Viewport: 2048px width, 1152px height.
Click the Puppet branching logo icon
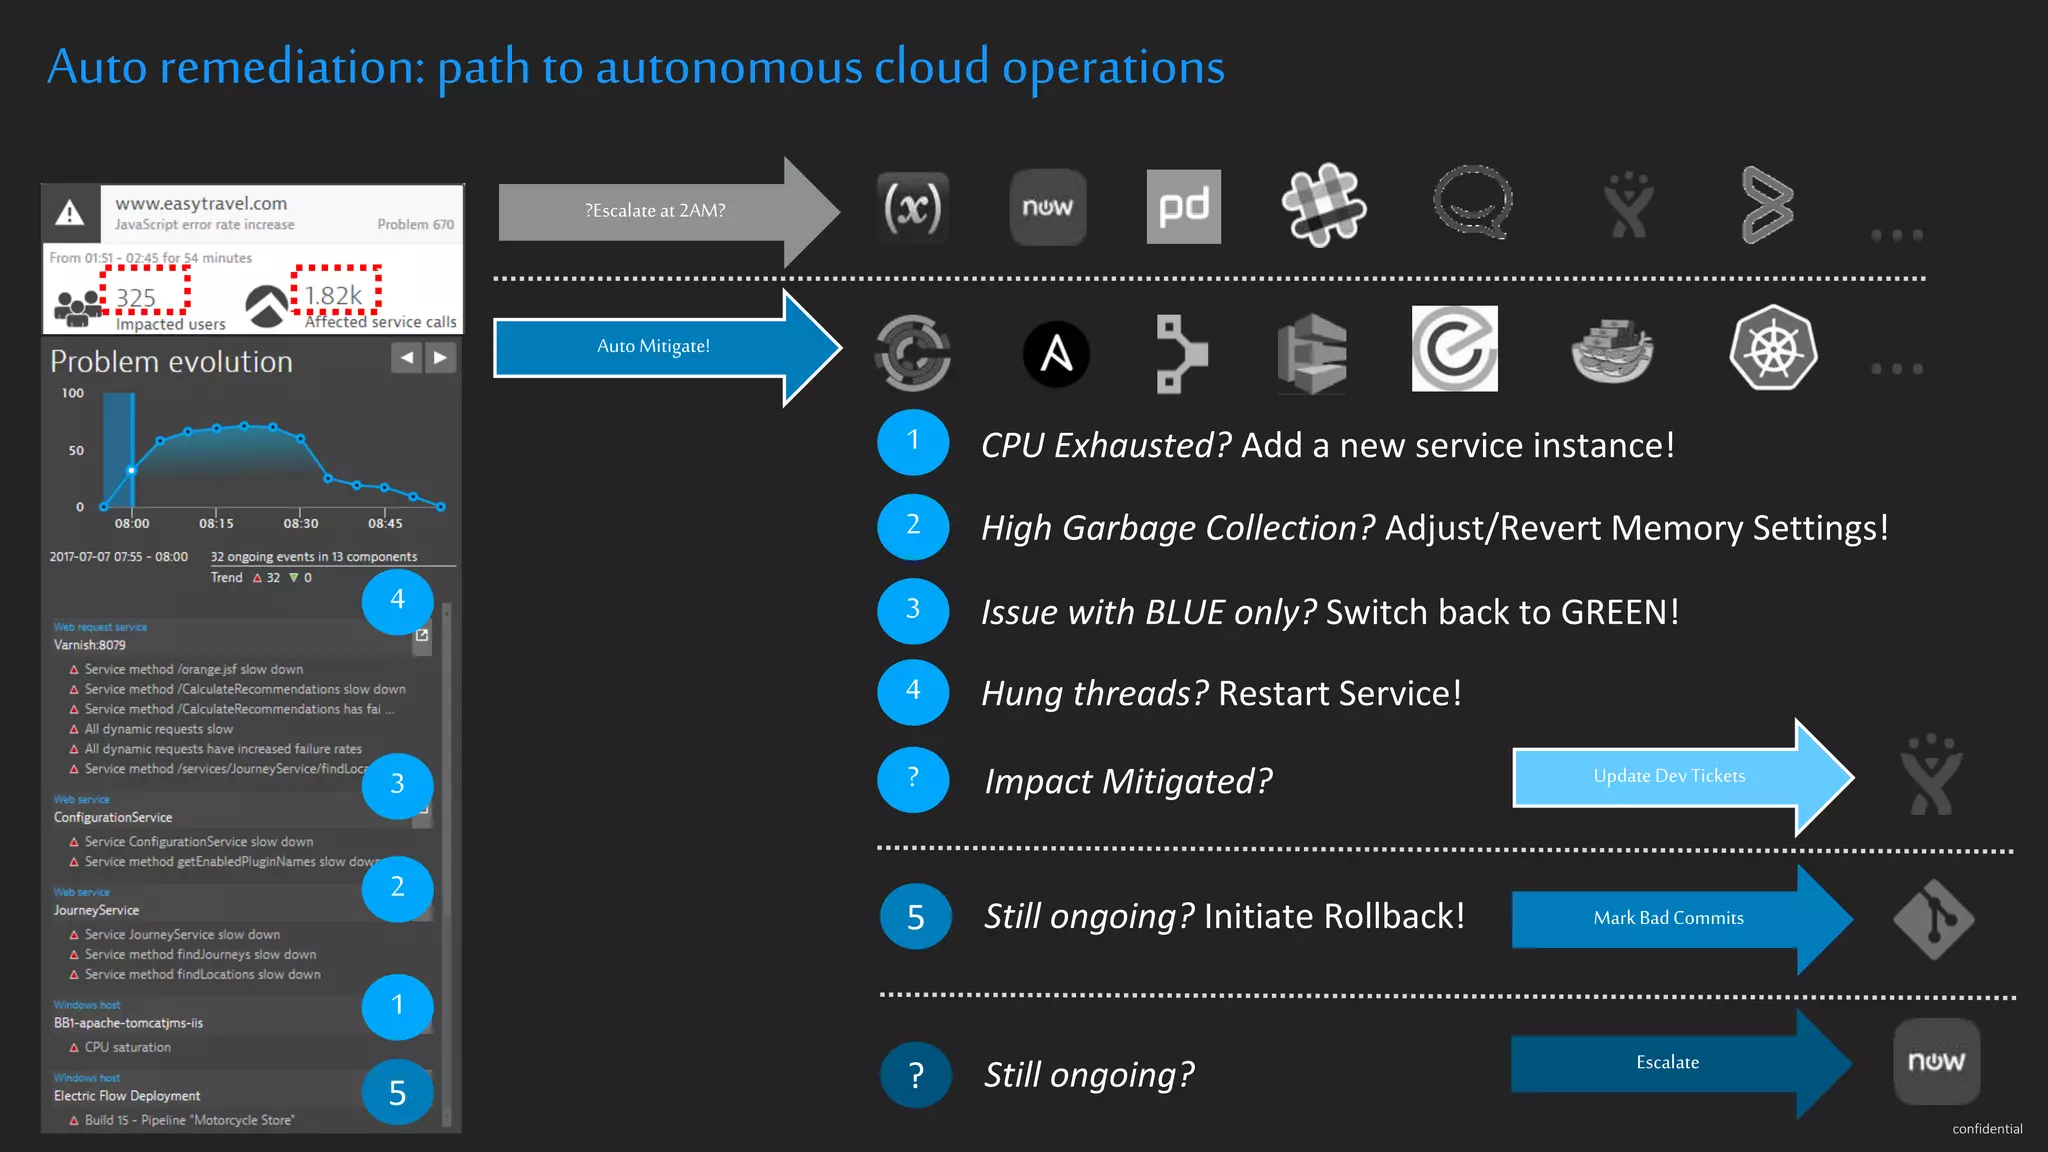(1182, 353)
